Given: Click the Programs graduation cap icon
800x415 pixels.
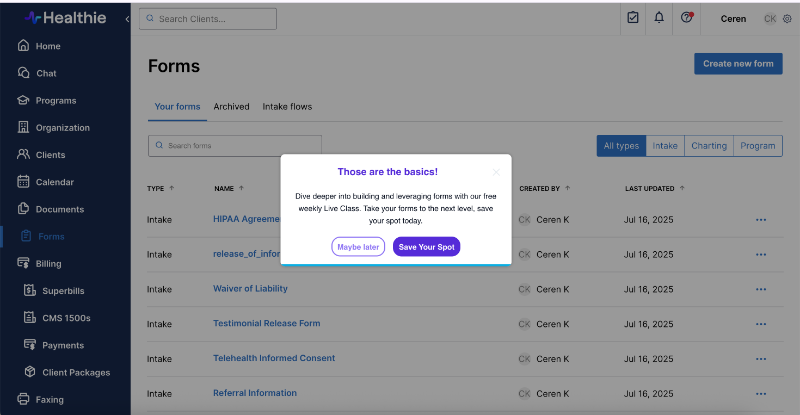Looking at the screenshot, I should tap(23, 100).
